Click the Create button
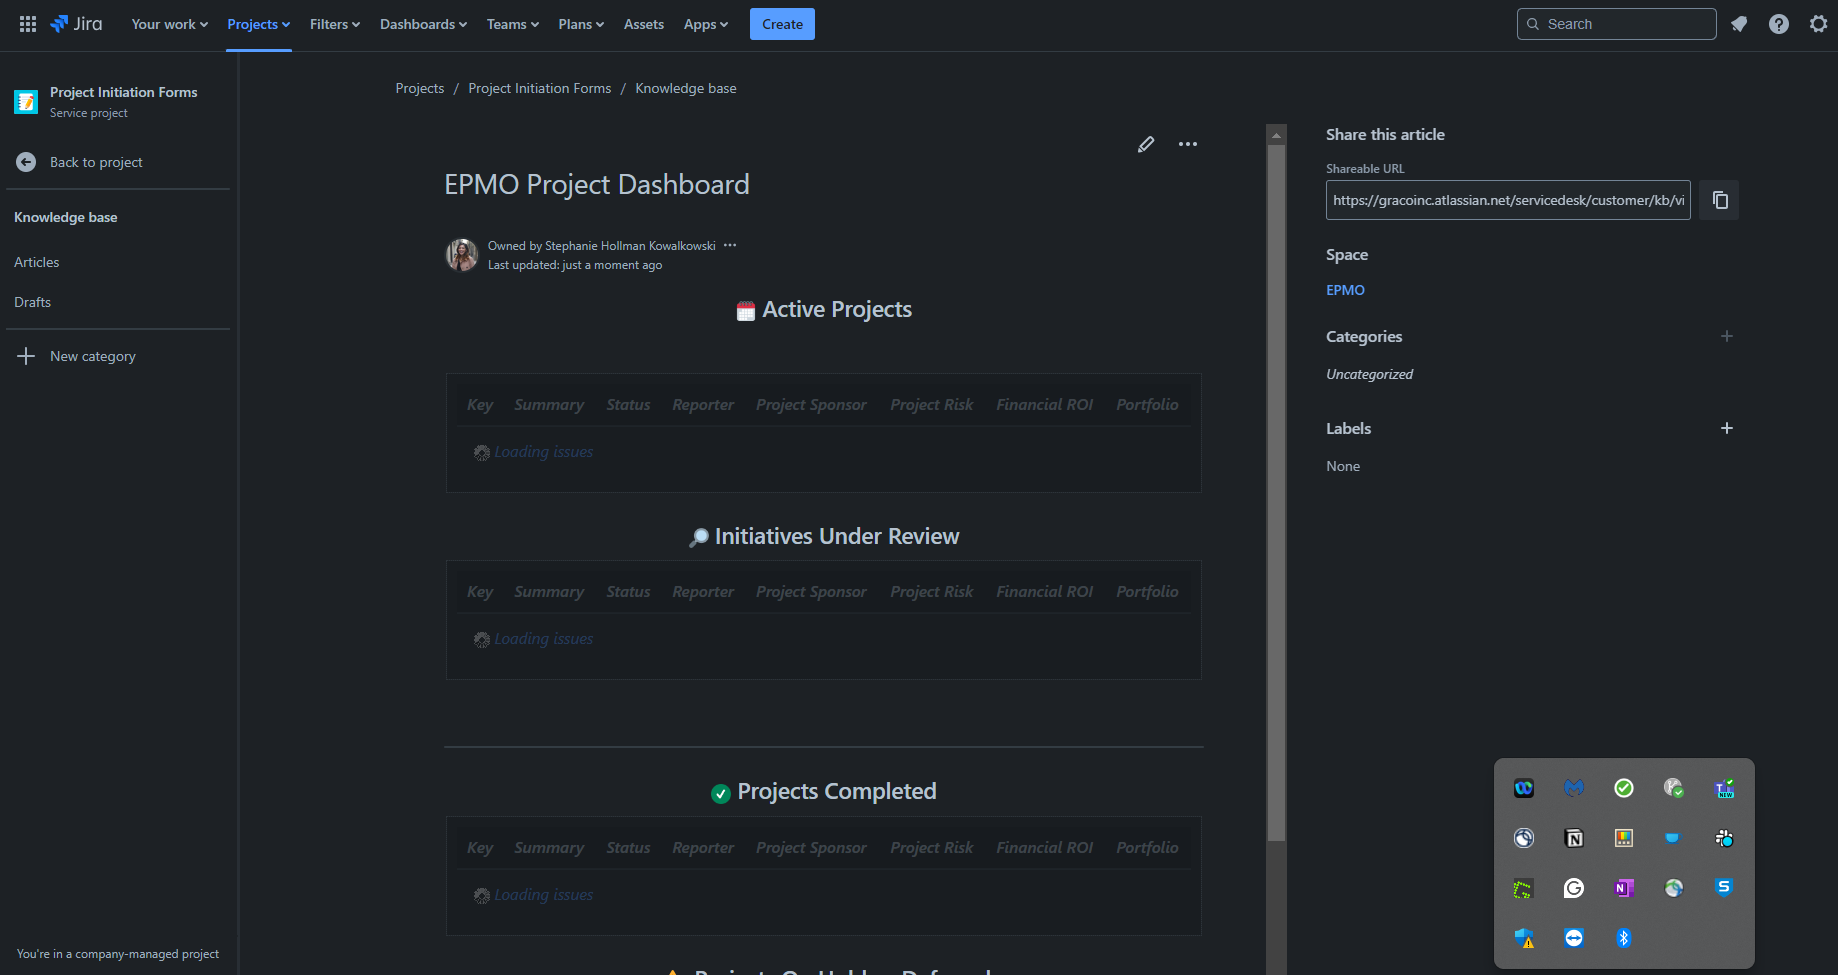Screen dimensions: 1838x975 pos(782,24)
